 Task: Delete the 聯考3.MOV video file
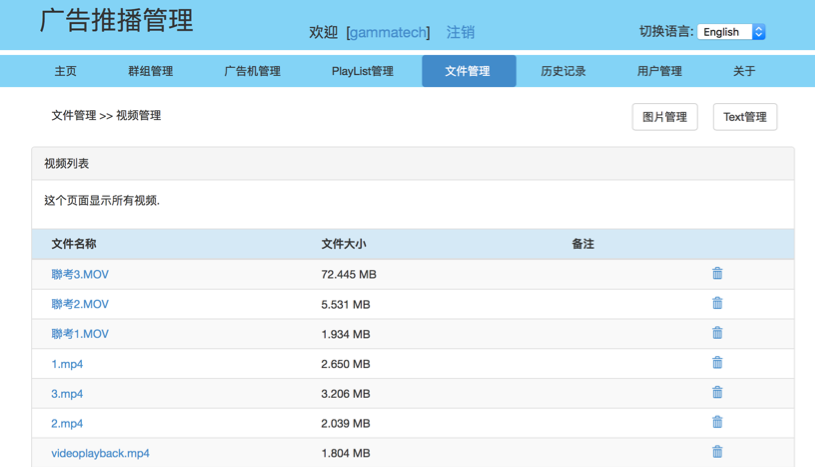coord(717,274)
